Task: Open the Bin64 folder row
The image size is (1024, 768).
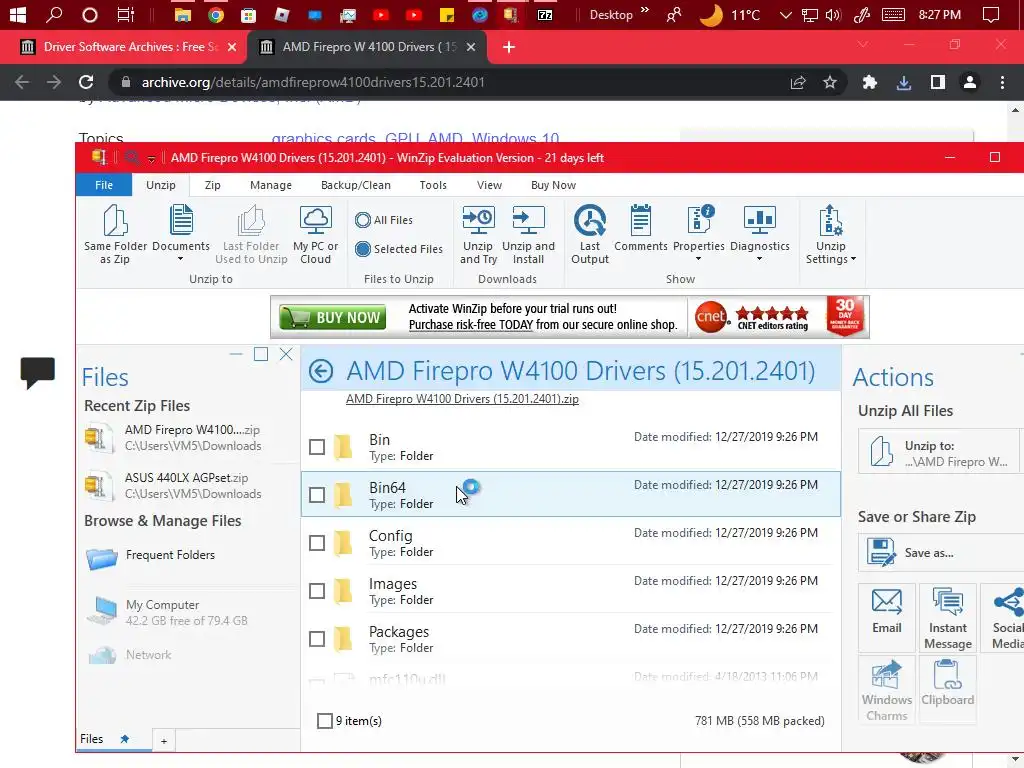Action: click(x=570, y=494)
